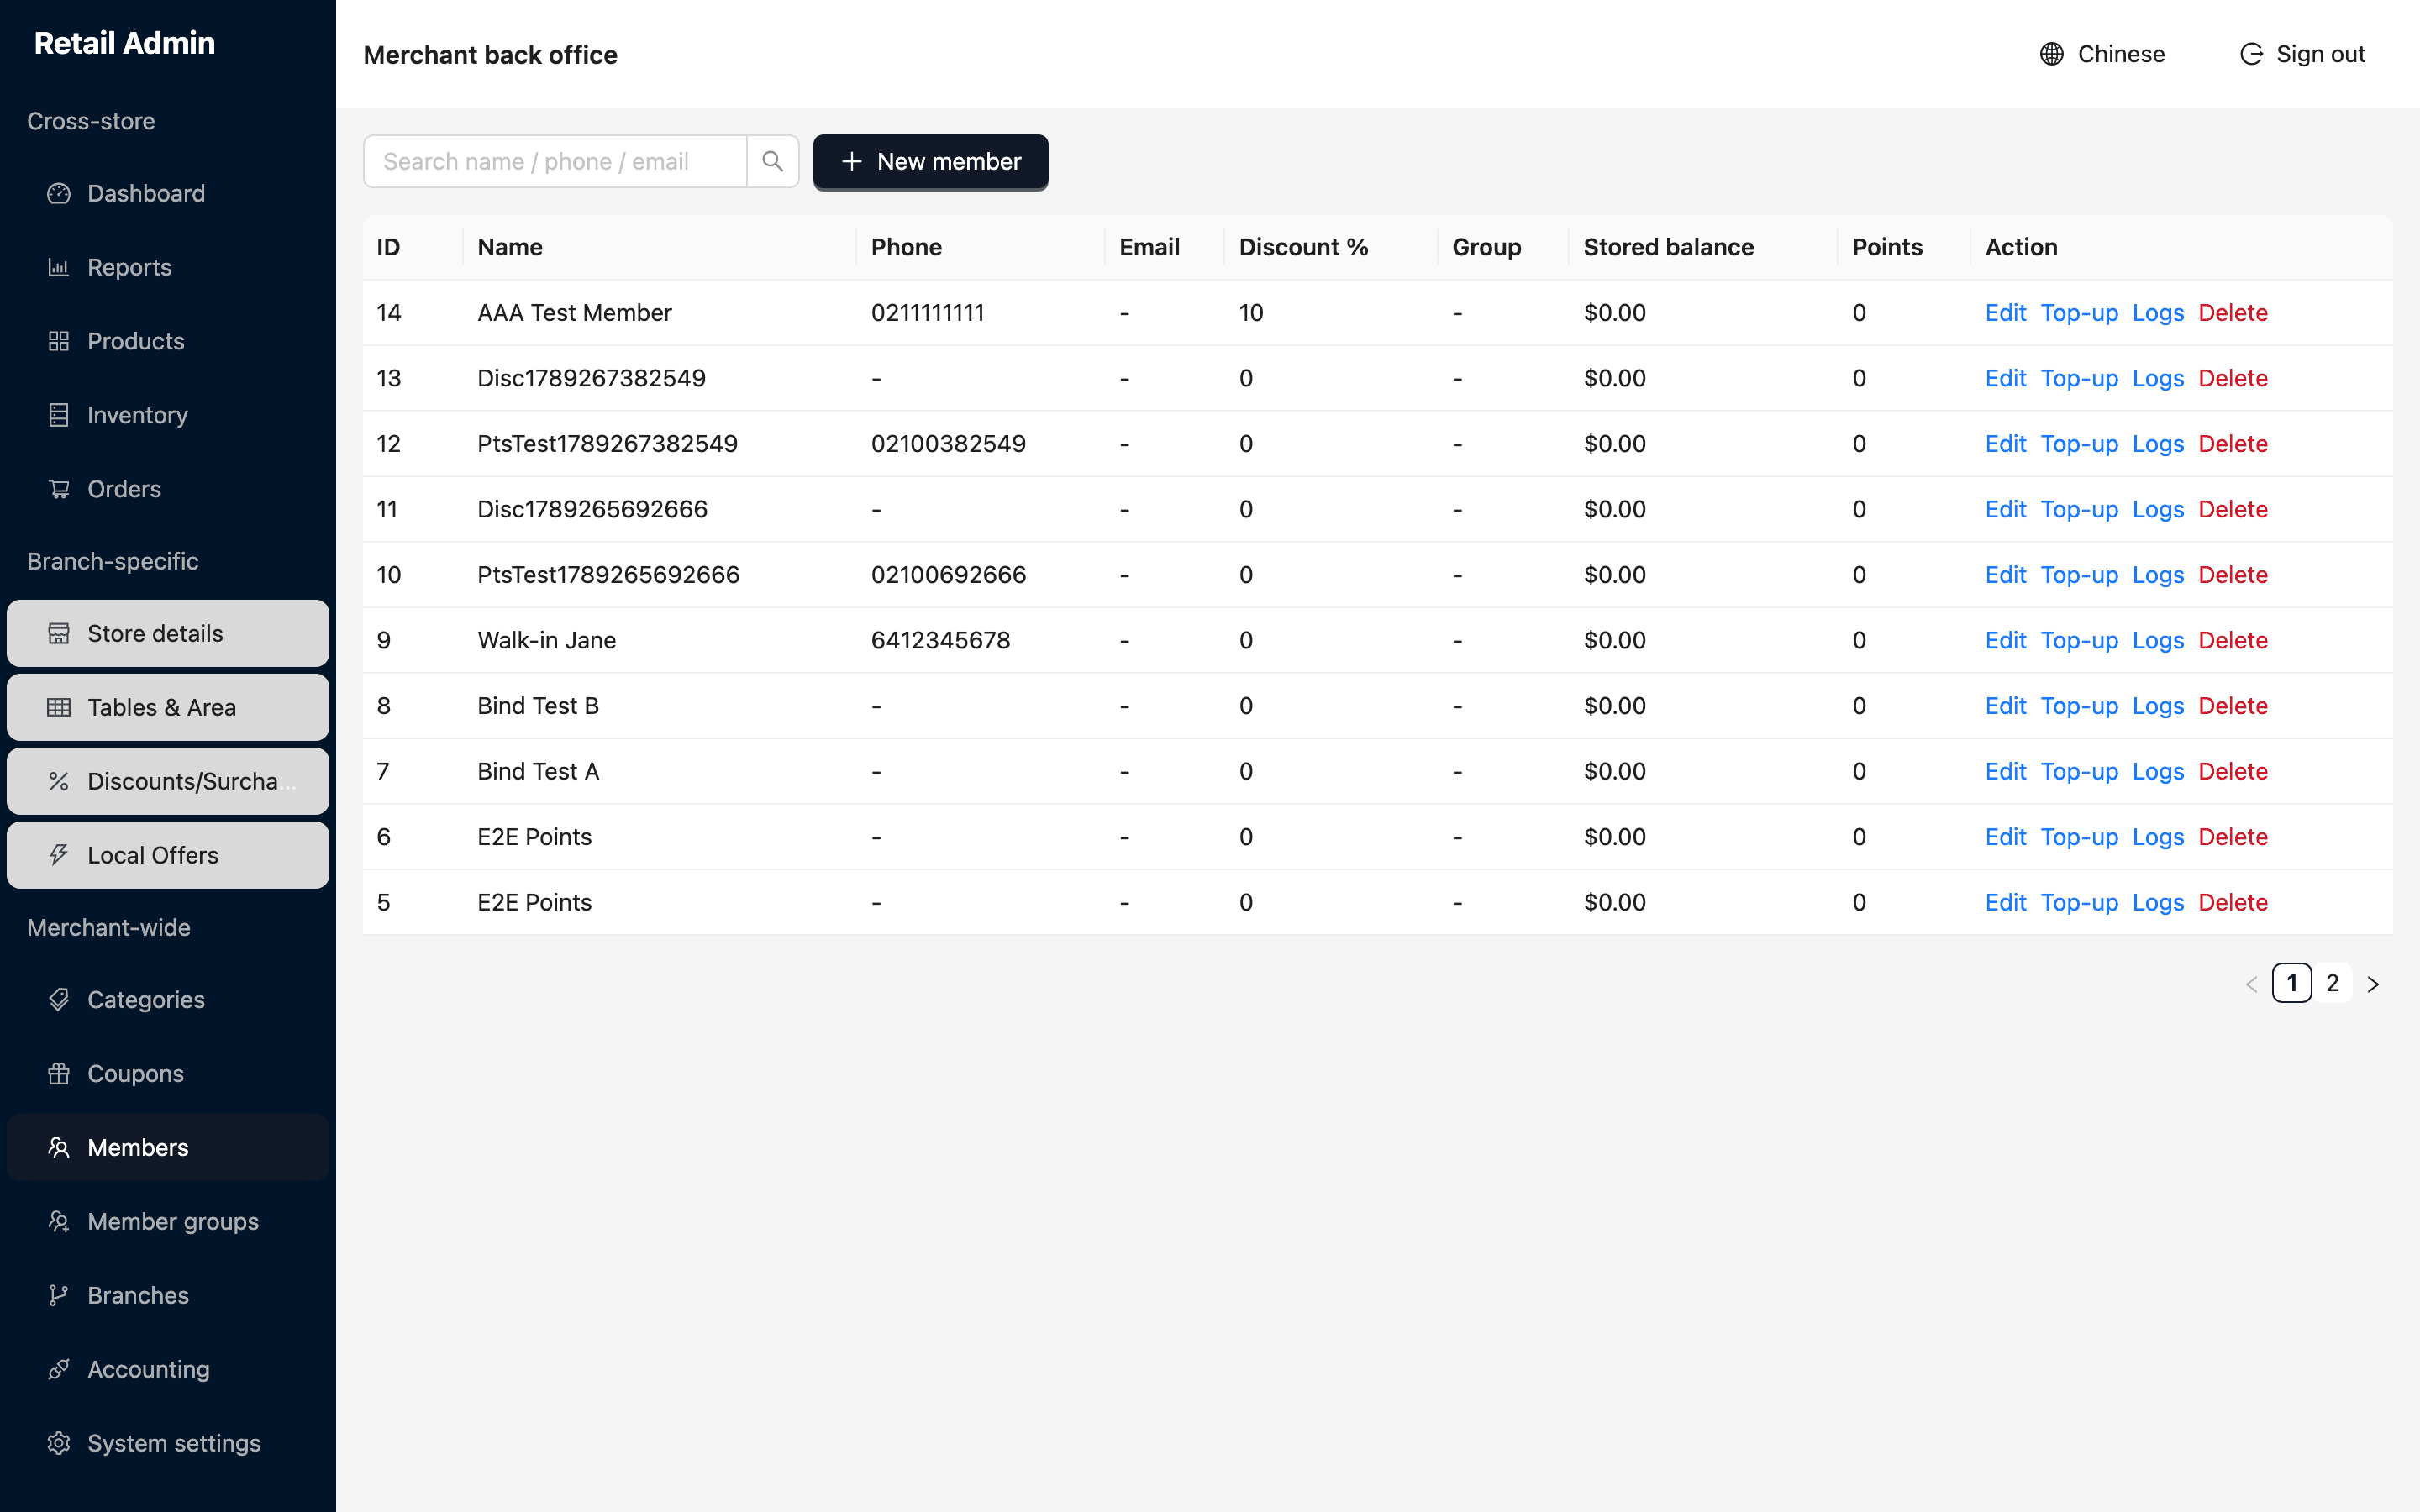Click the Store details shop icon
The image size is (2420, 1512).
[x=59, y=633]
